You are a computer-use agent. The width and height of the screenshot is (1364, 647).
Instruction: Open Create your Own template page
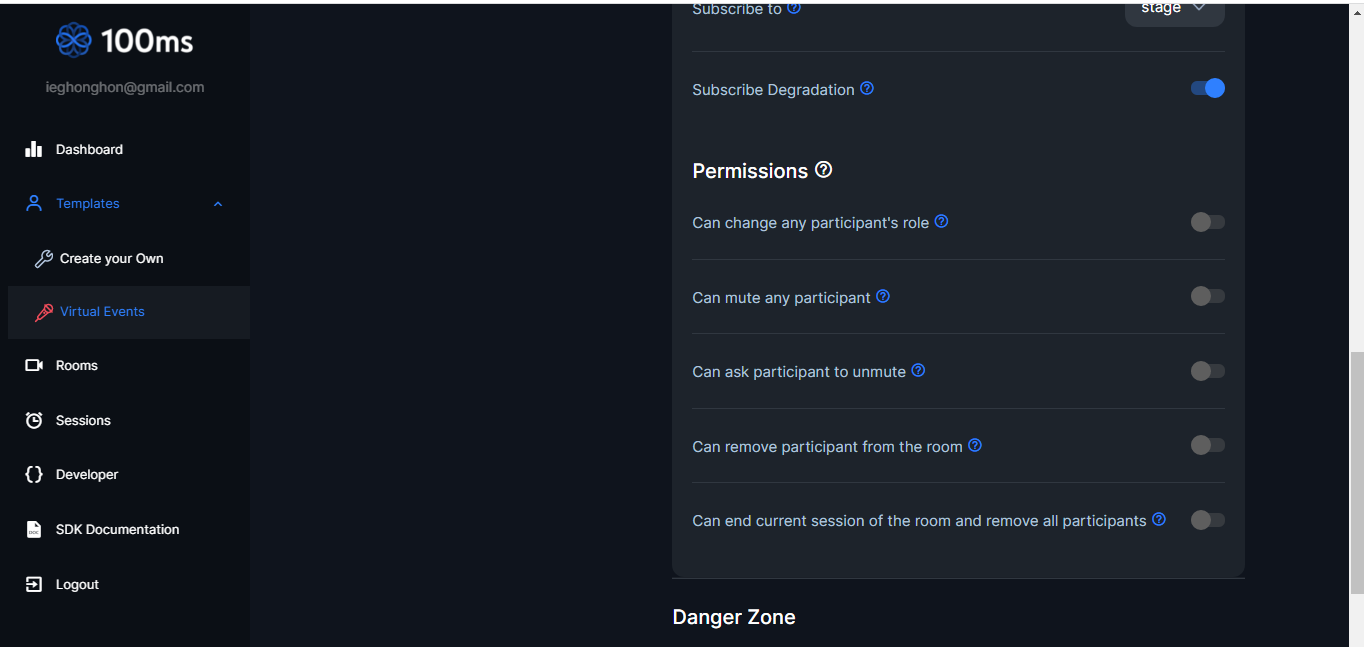[110, 258]
